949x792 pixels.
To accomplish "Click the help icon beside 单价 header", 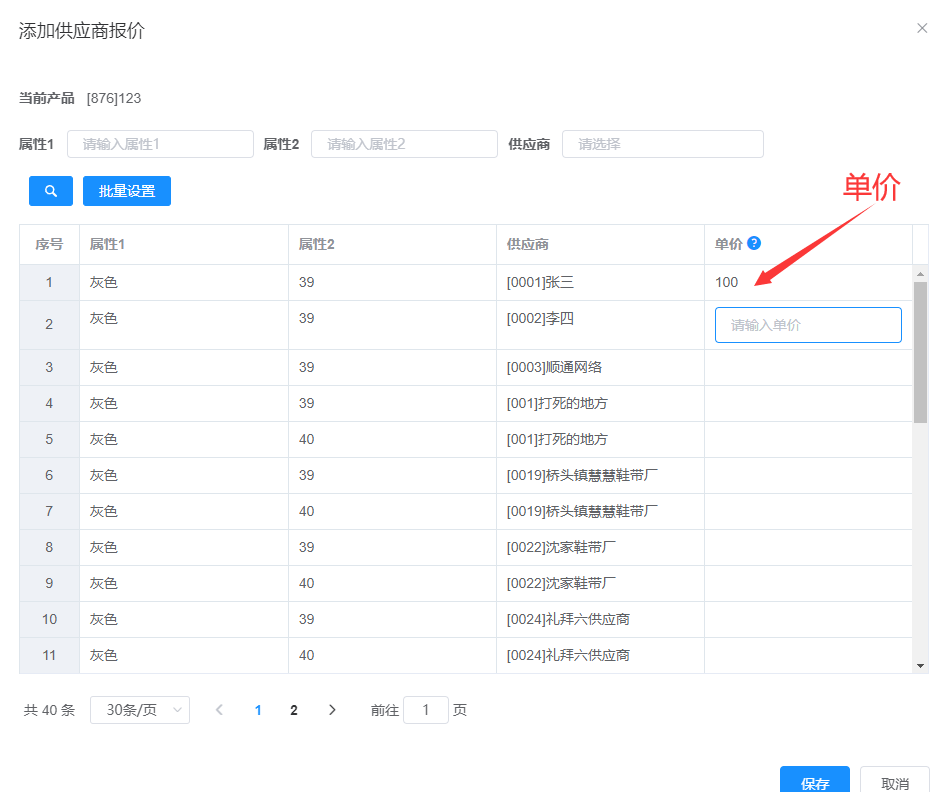I will 754,243.
